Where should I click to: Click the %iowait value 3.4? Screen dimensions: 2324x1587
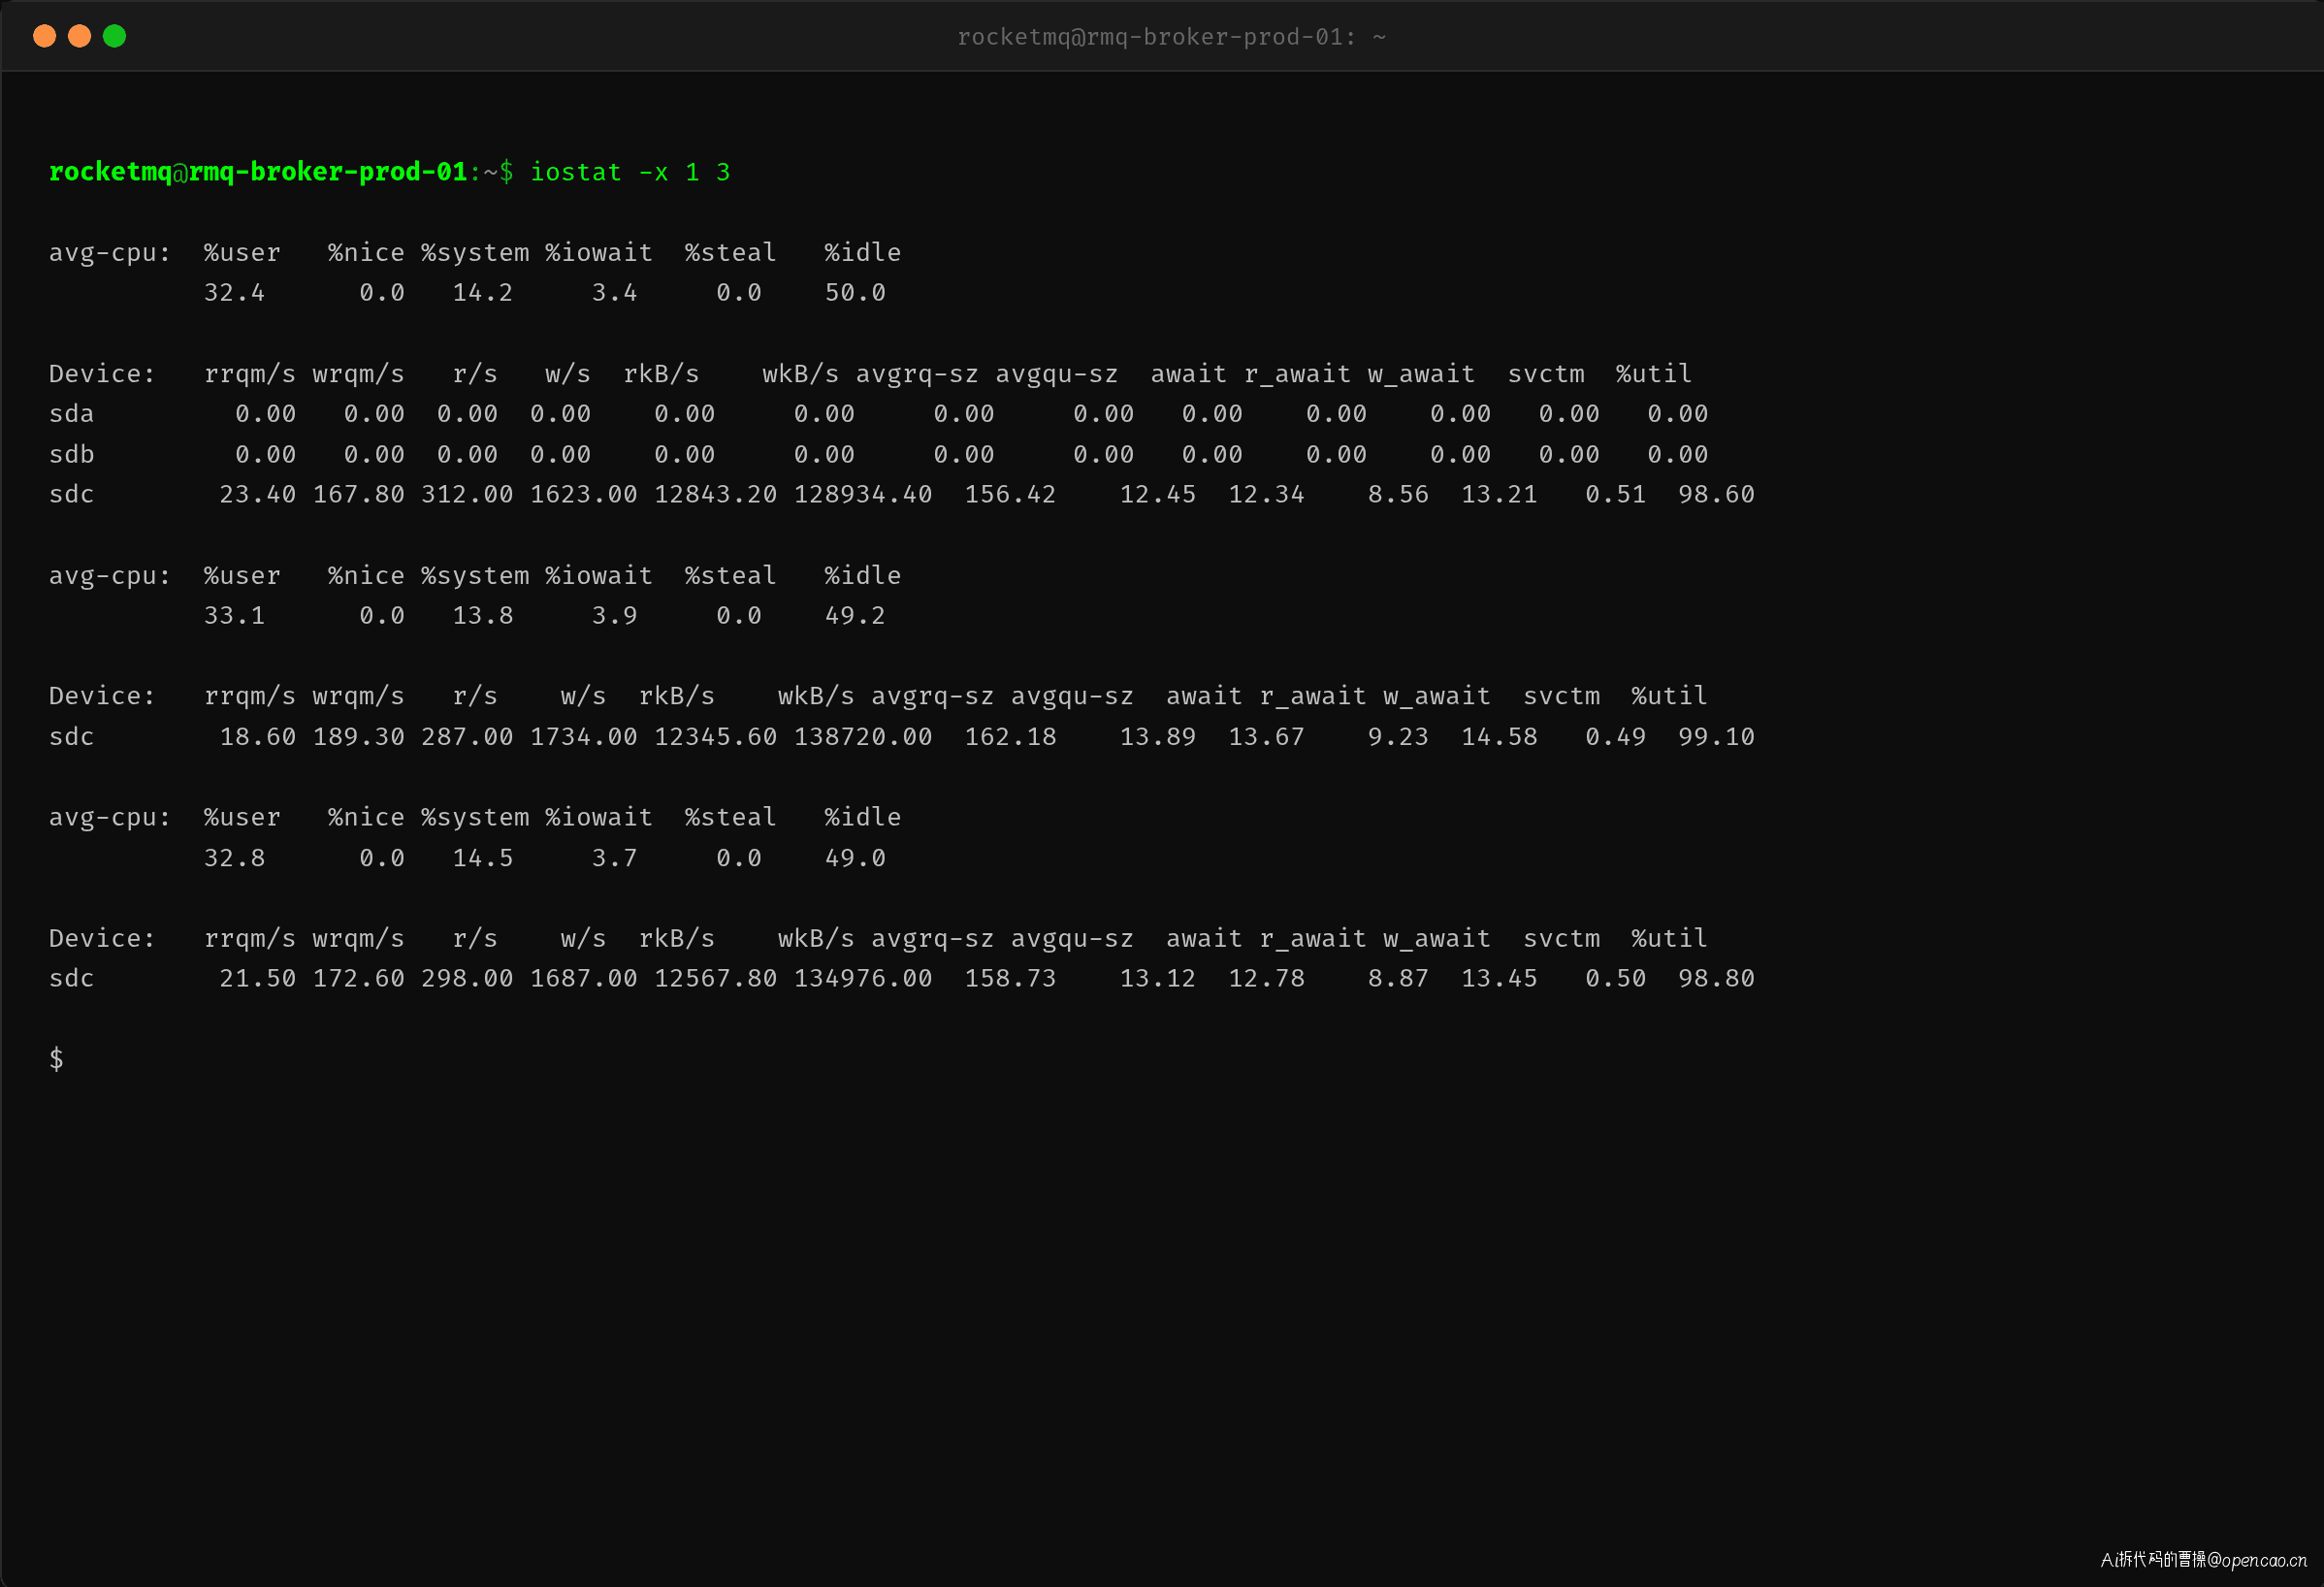(x=614, y=293)
